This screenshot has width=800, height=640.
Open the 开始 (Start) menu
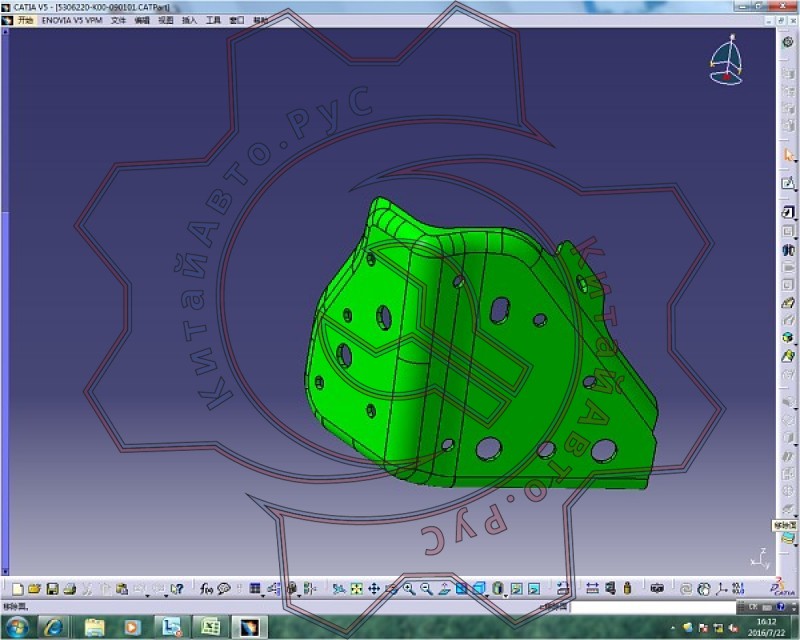[25, 20]
